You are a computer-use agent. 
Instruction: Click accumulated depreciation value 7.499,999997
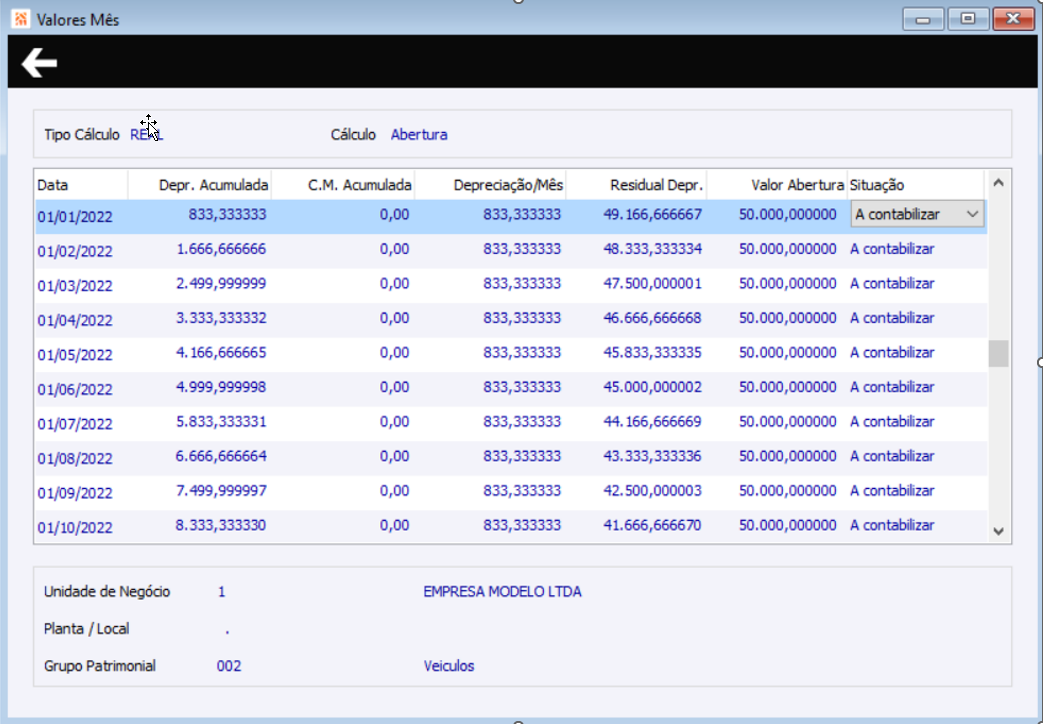click(x=221, y=491)
